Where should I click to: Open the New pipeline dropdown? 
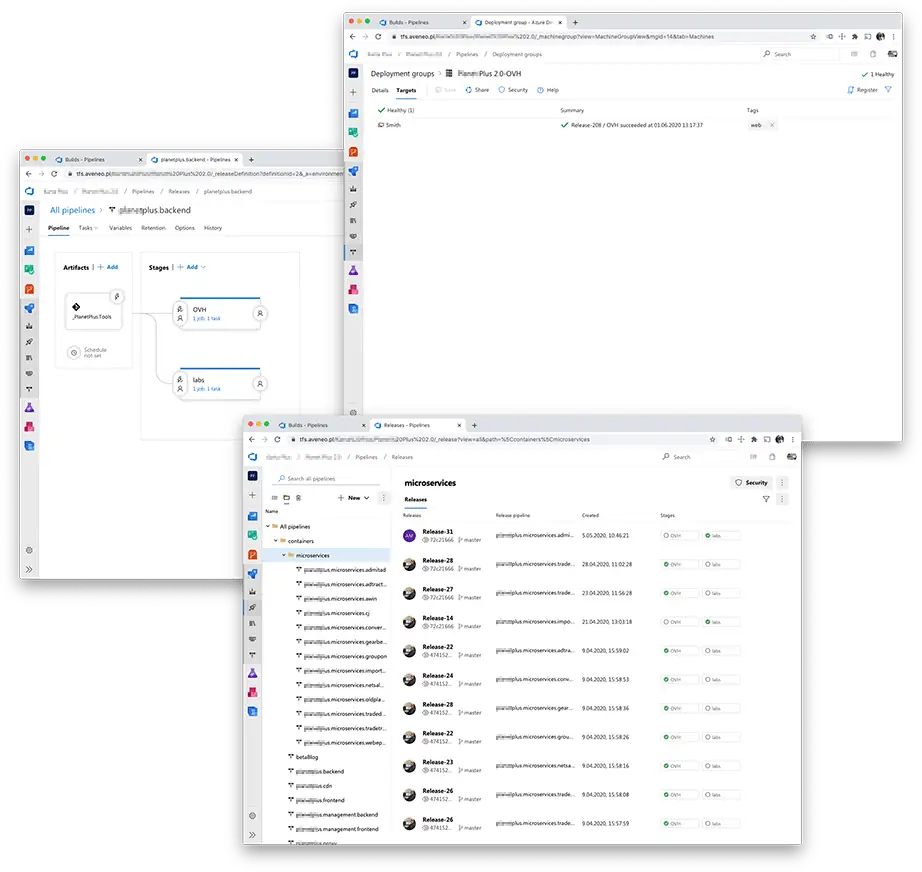354,497
